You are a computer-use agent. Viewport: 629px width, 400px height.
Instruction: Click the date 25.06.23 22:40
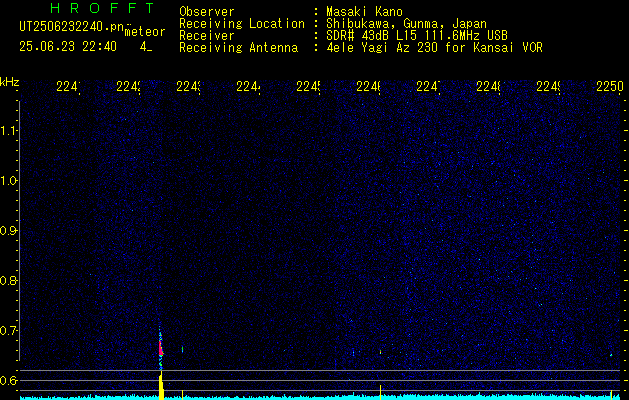pos(68,47)
